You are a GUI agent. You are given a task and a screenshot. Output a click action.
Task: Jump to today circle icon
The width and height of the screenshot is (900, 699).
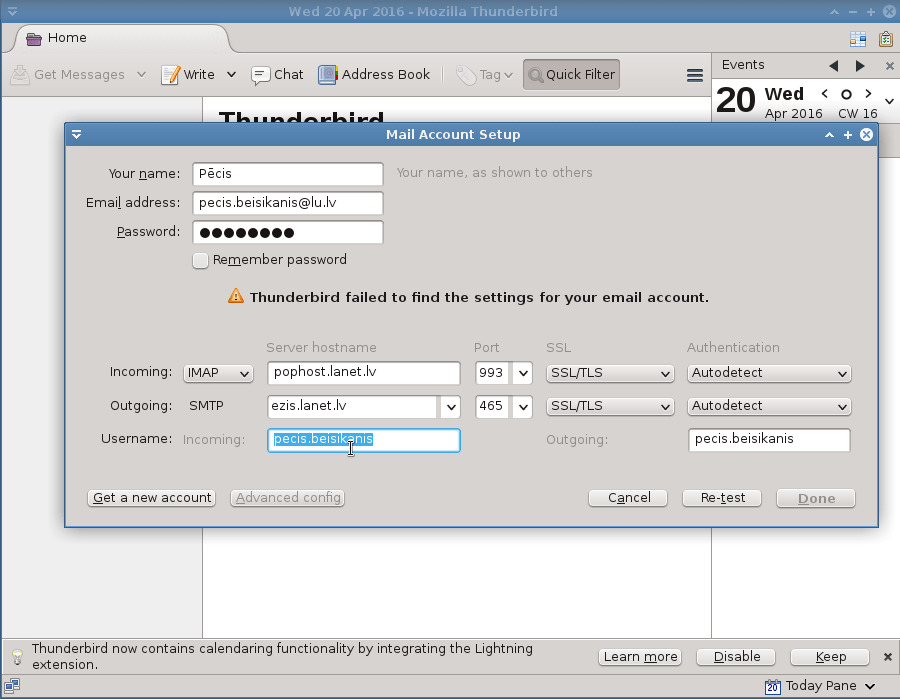pos(846,94)
